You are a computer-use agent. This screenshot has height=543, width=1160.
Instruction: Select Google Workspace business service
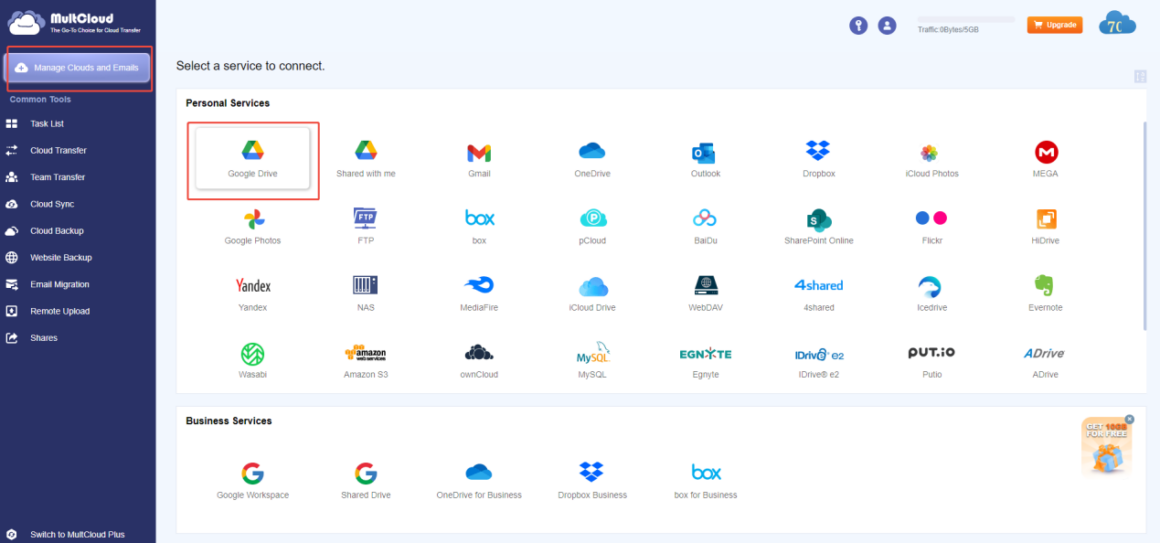coord(252,481)
